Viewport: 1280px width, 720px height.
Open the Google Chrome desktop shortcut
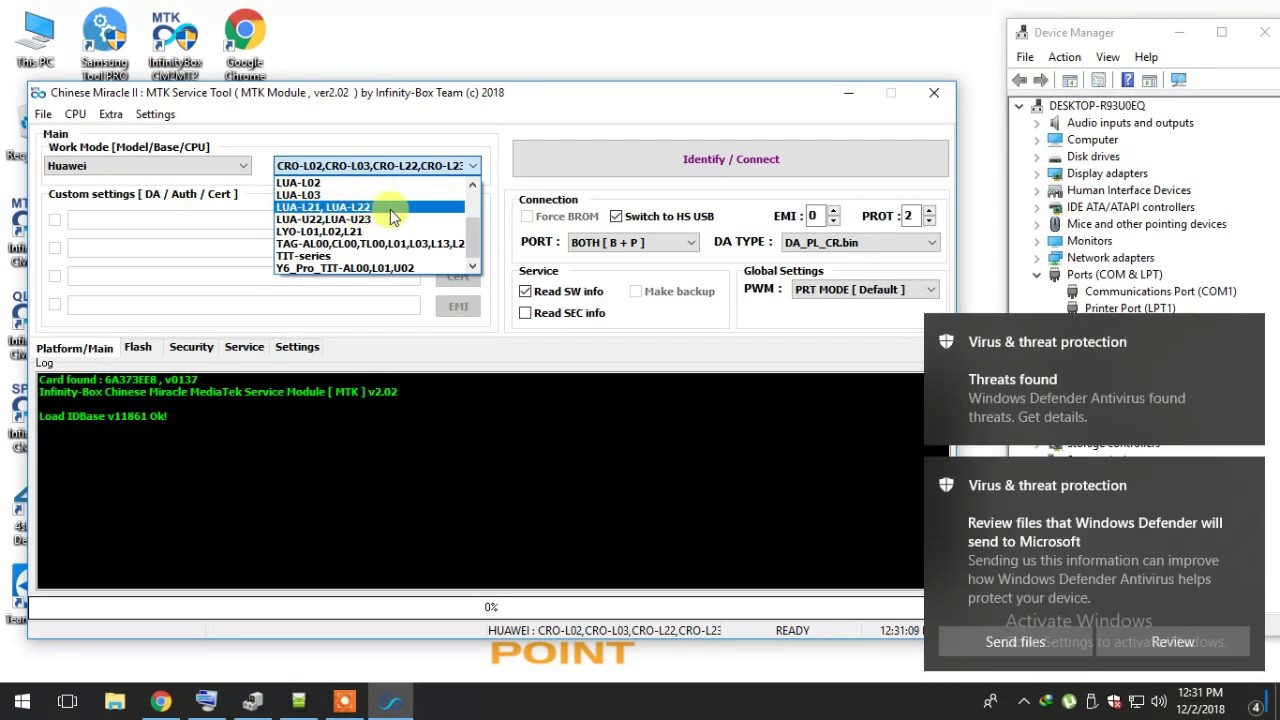(245, 45)
